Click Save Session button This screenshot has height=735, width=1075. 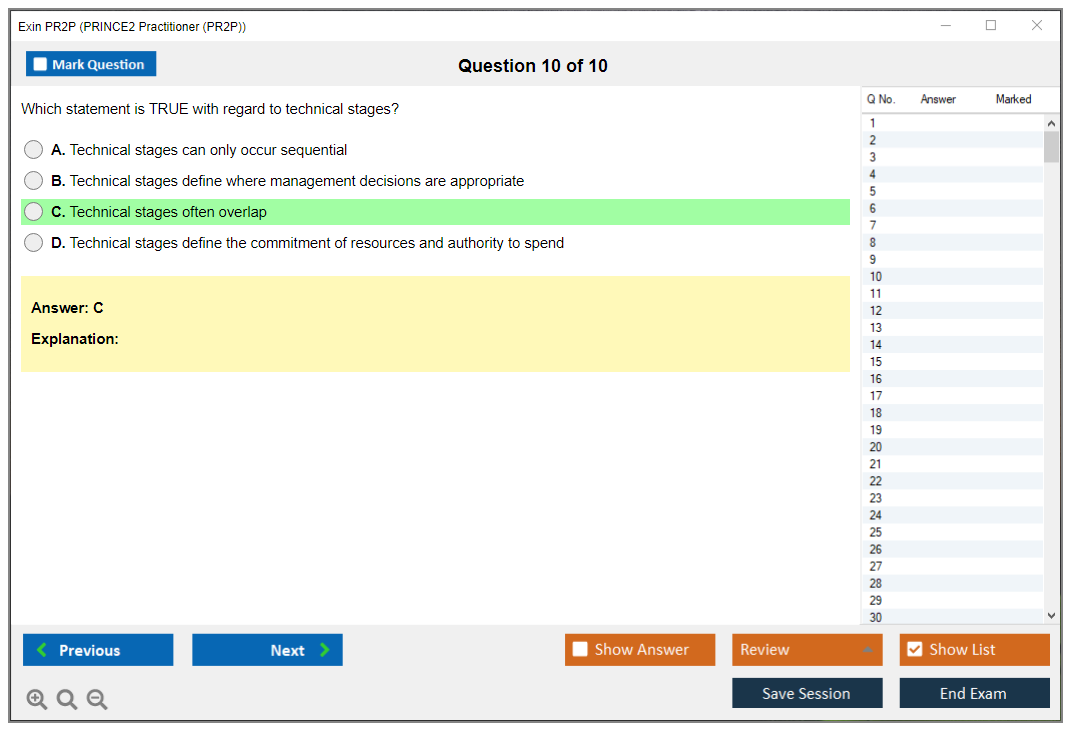806,693
